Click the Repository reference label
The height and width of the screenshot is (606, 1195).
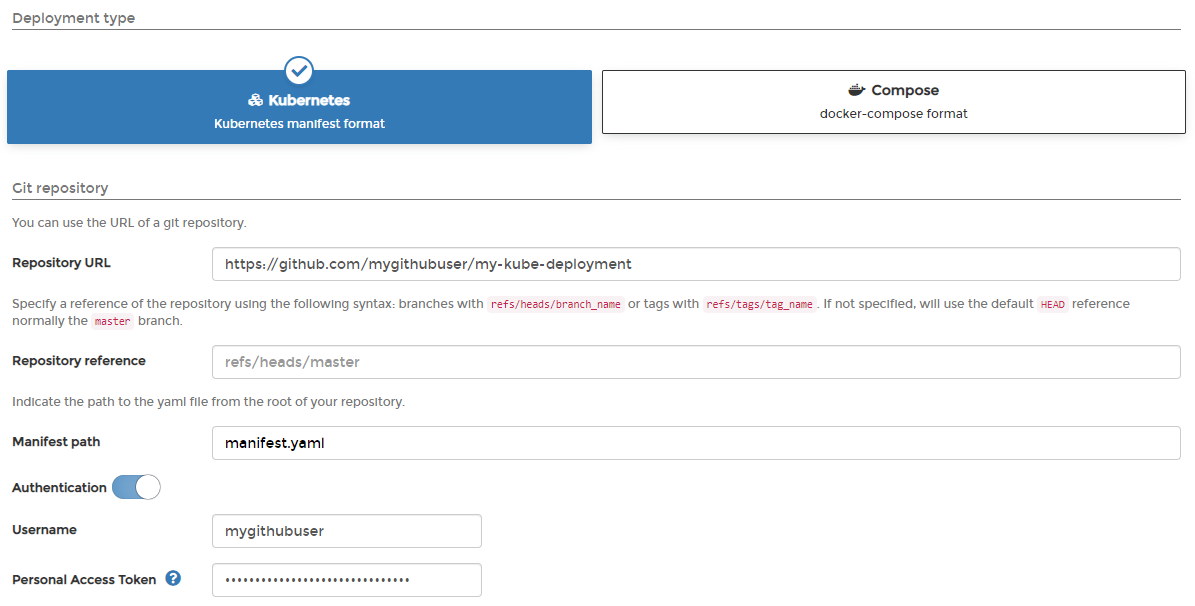pyautogui.click(x=78, y=361)
